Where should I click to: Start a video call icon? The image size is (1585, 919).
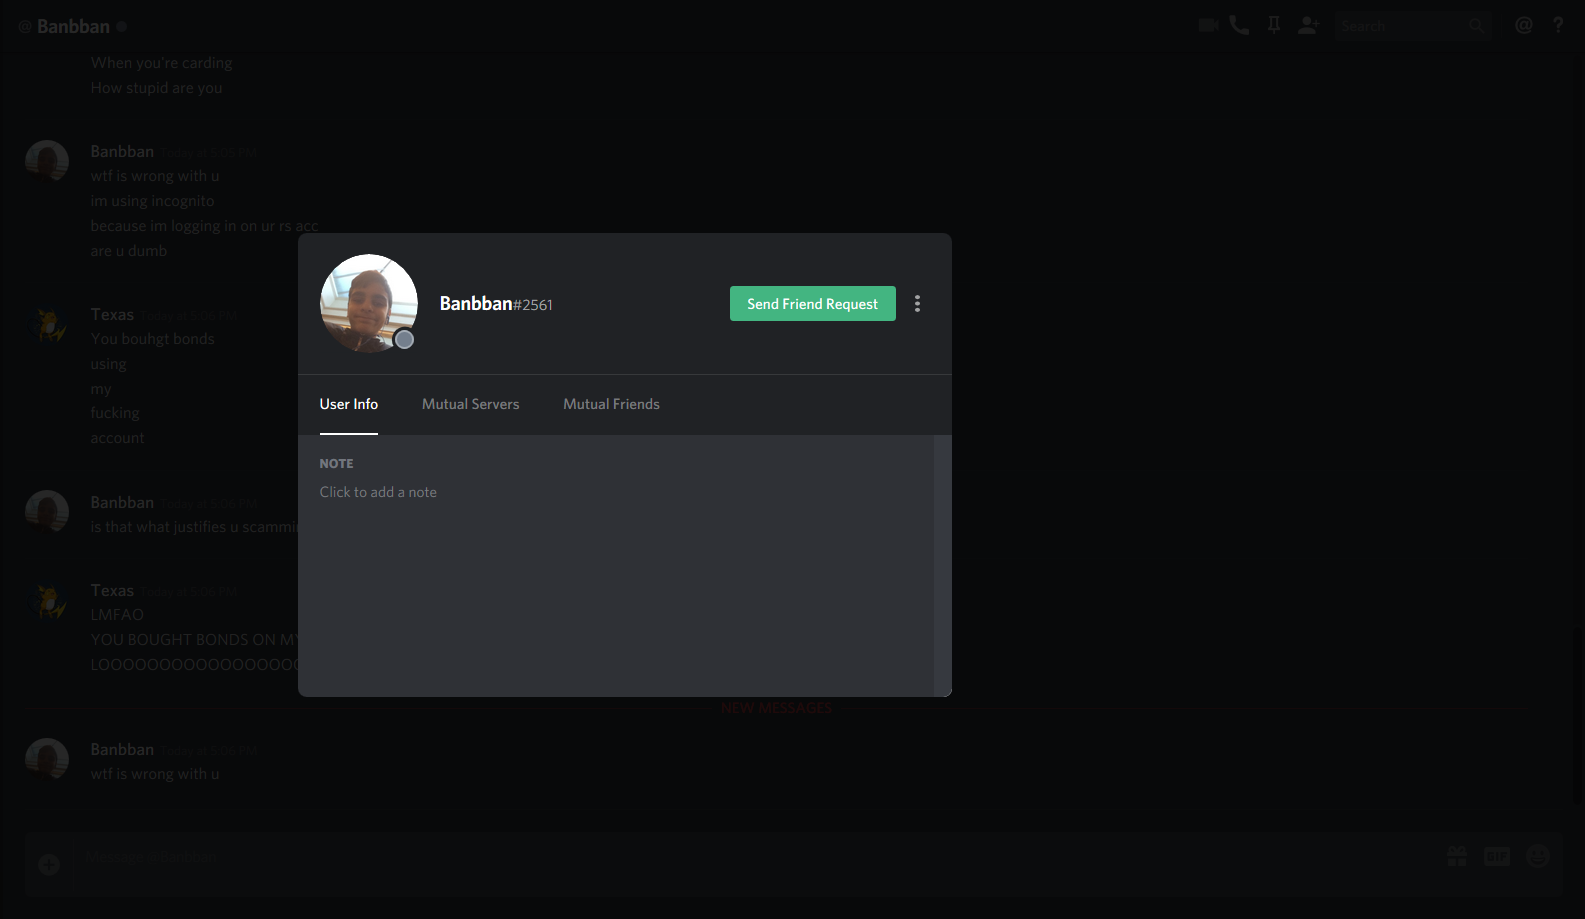coord(1208,26)
